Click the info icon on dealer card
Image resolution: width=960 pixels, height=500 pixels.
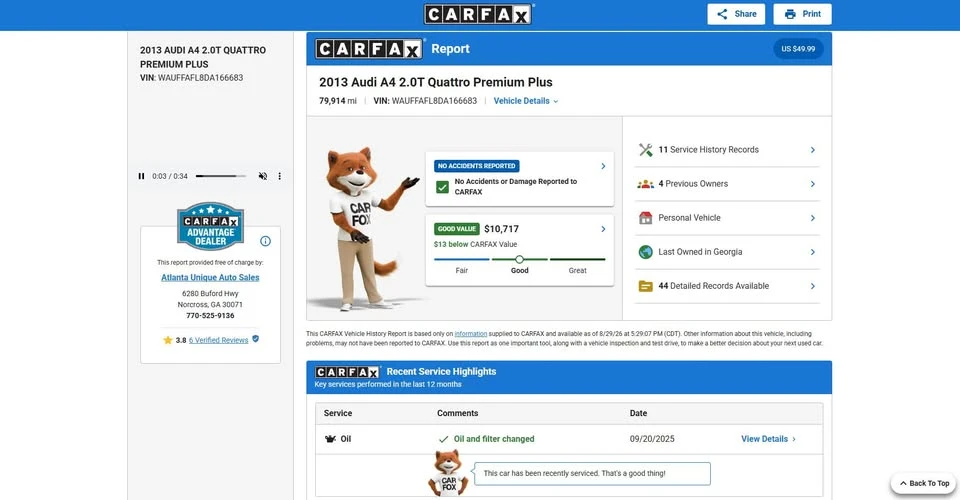(x=265, y=241)
